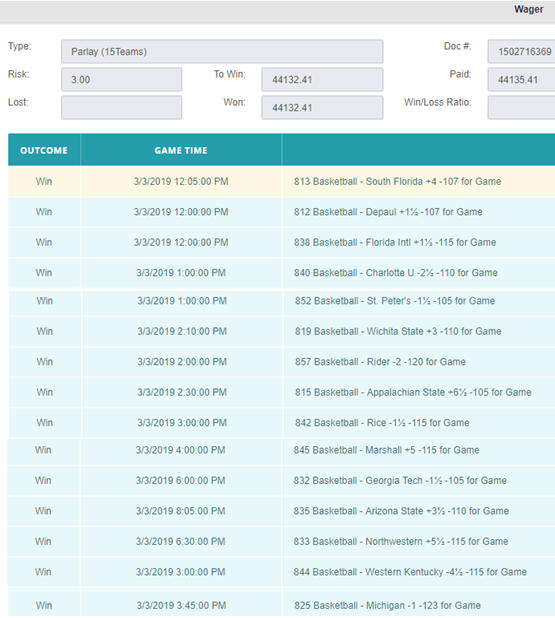This screenshot has width=555, height=618.
Task: Click the To Win field showing 44132.41
Action: (322, 80)
